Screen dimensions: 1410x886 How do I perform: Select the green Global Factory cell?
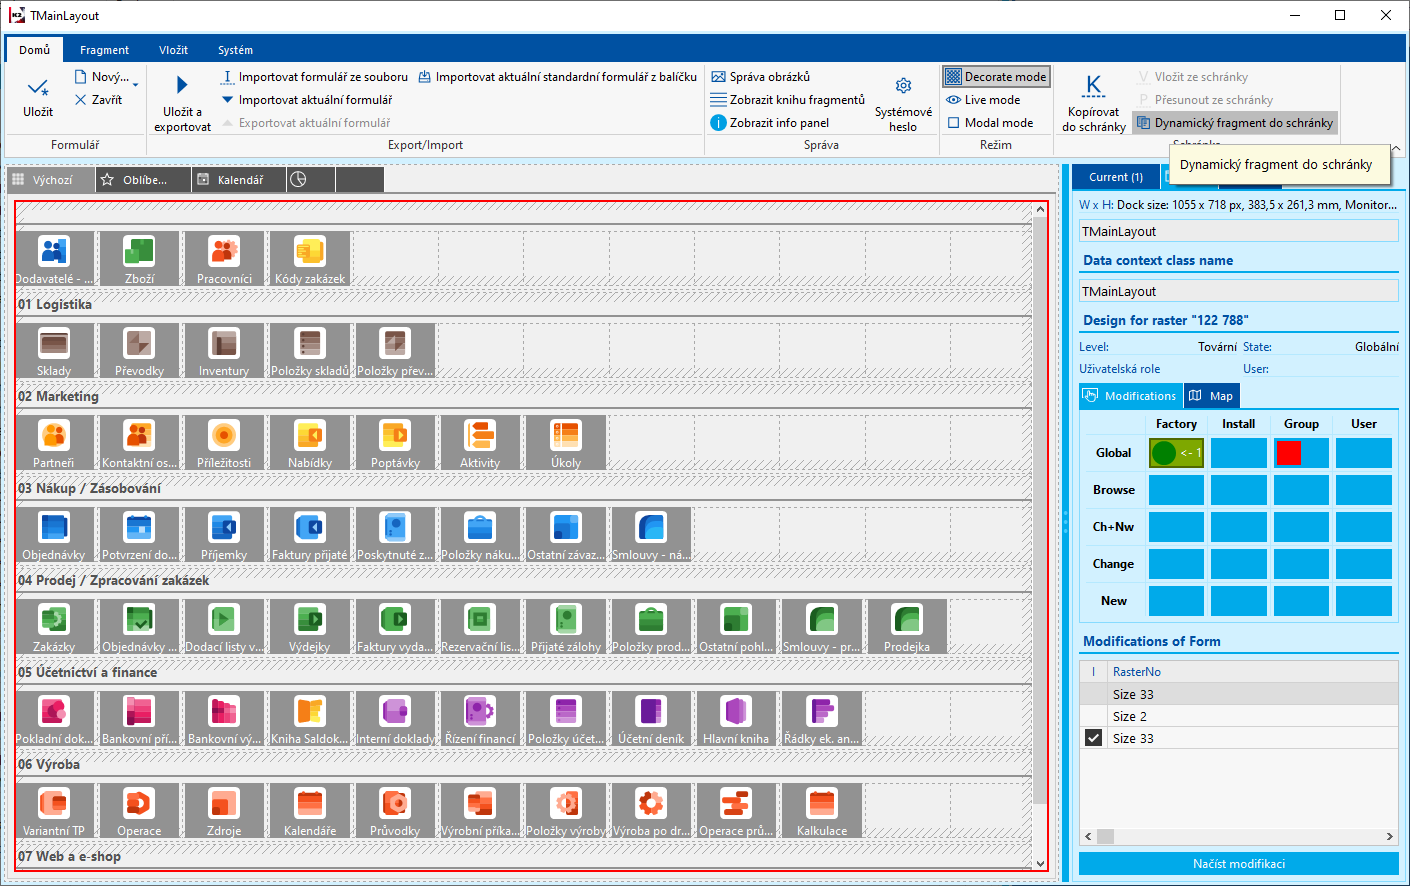coord(1176,453)
